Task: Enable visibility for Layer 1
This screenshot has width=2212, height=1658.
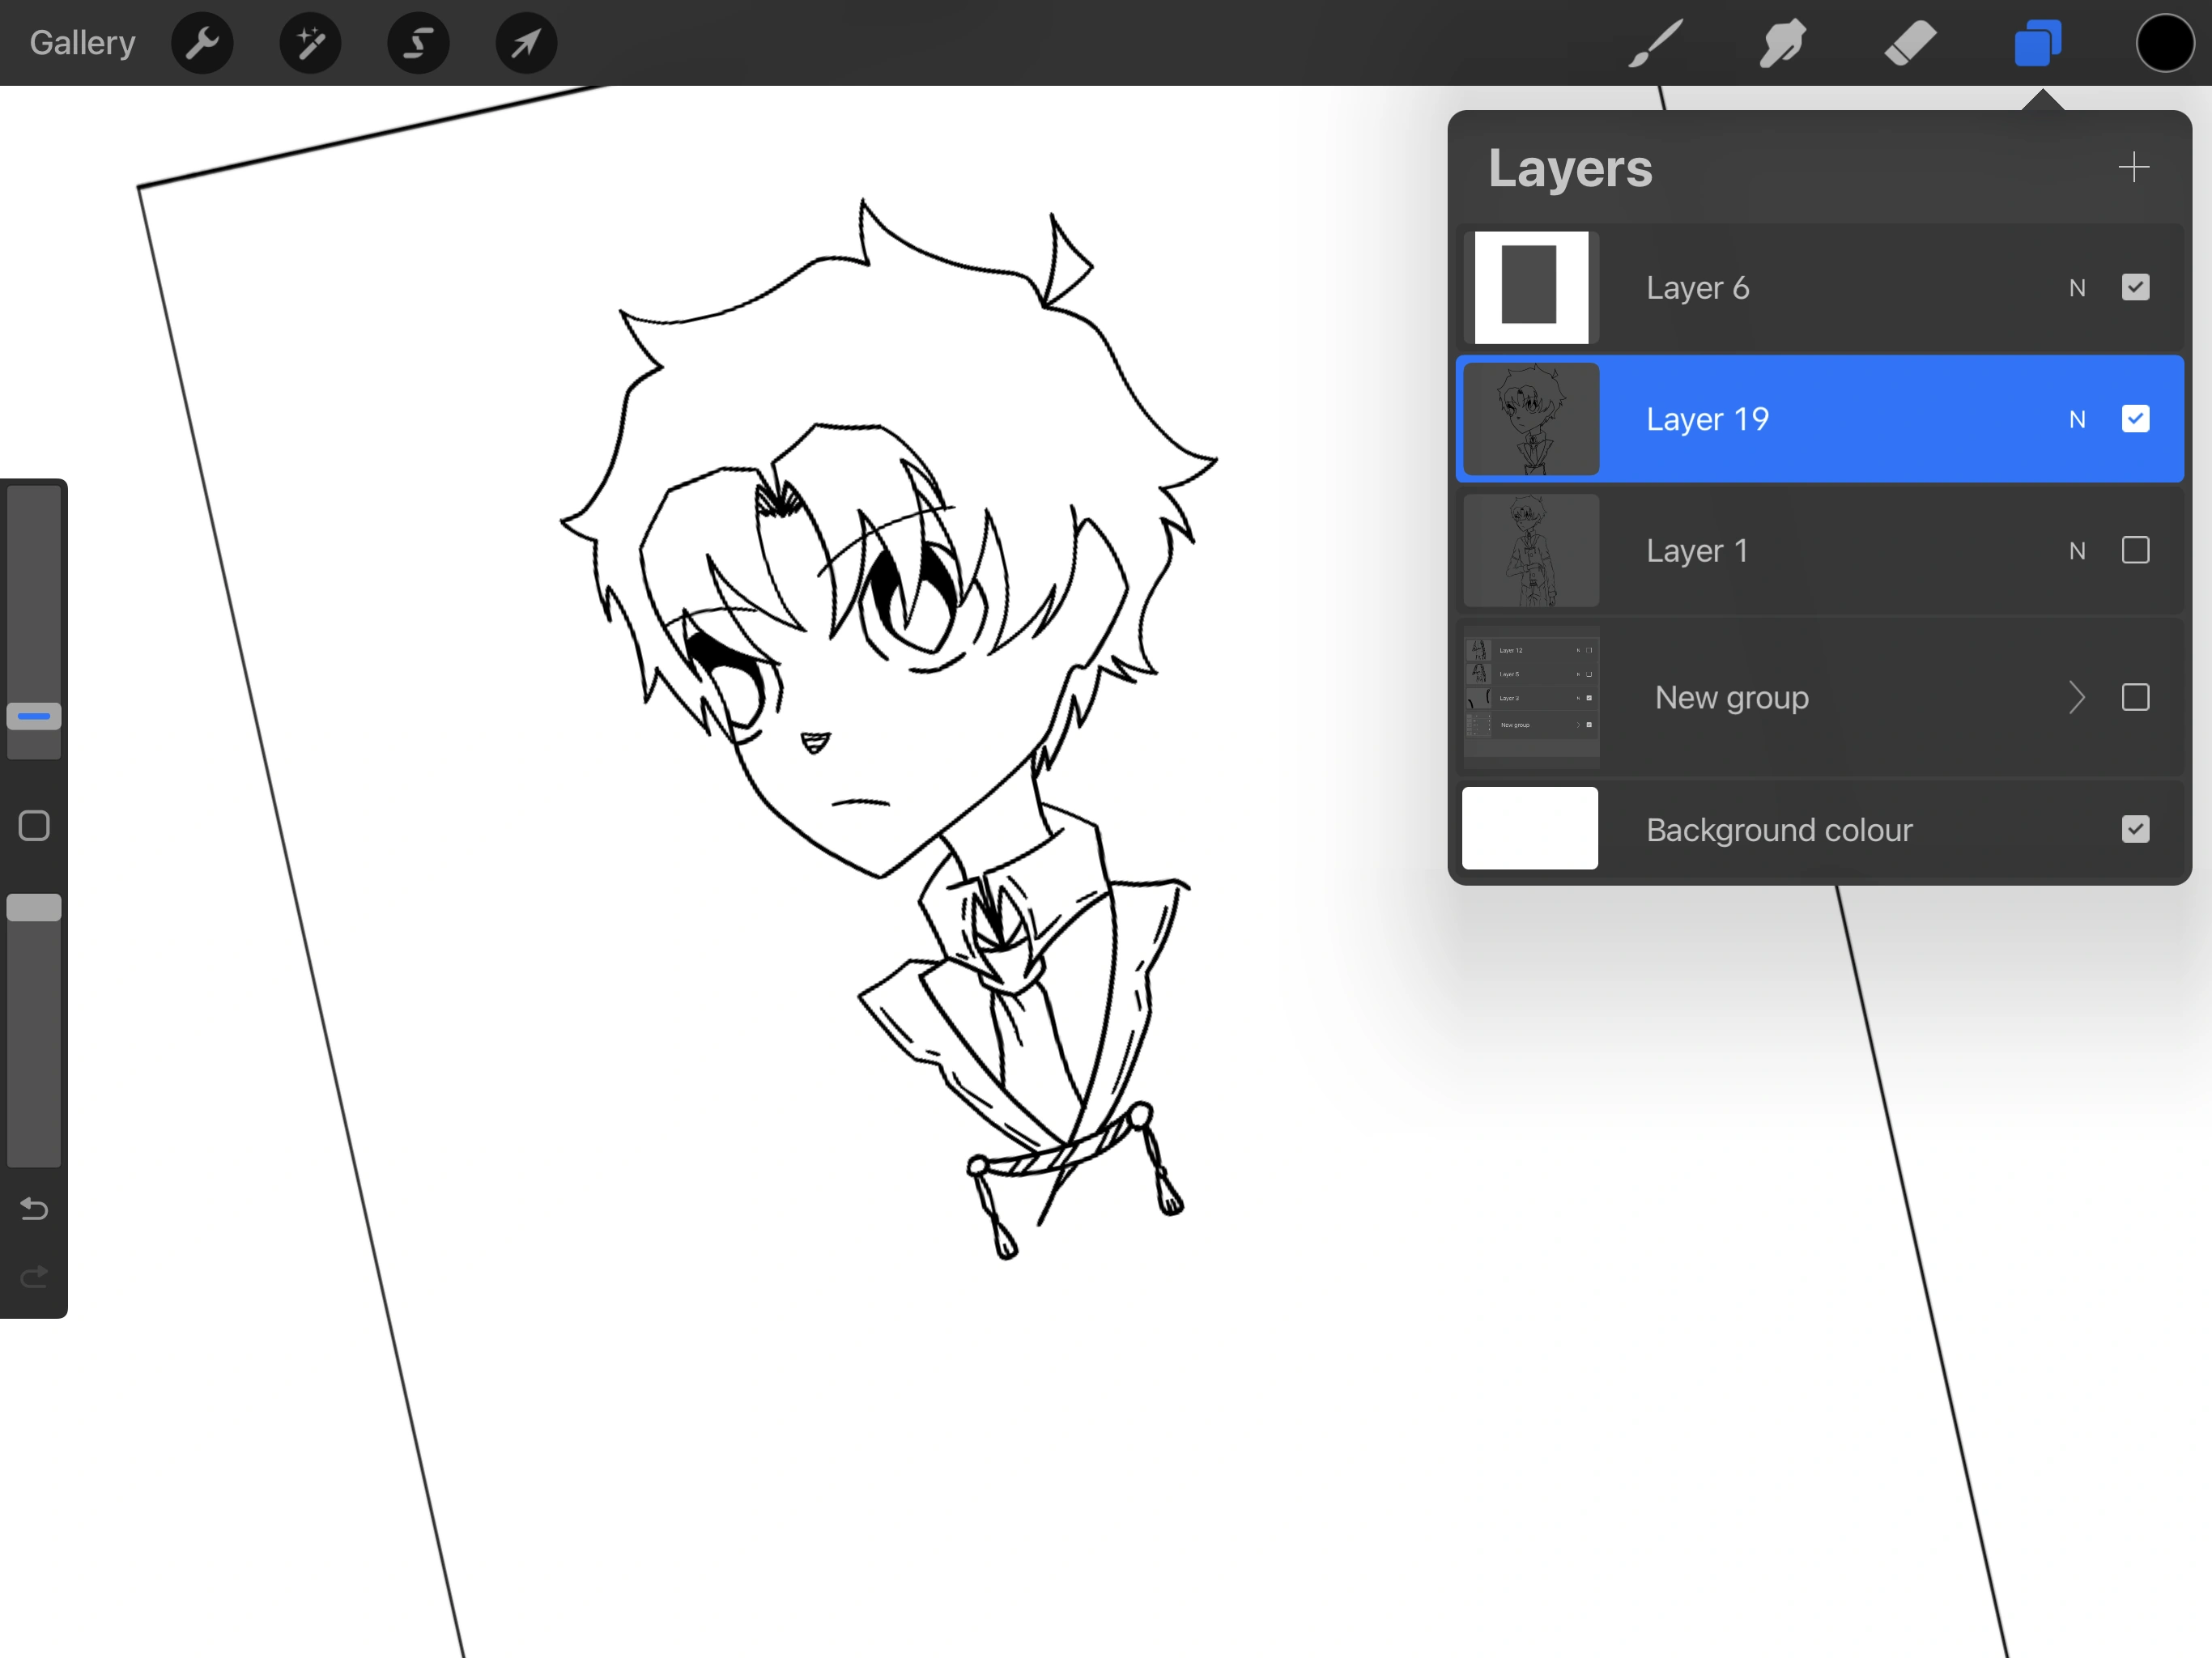Action: pos(2136,550)
